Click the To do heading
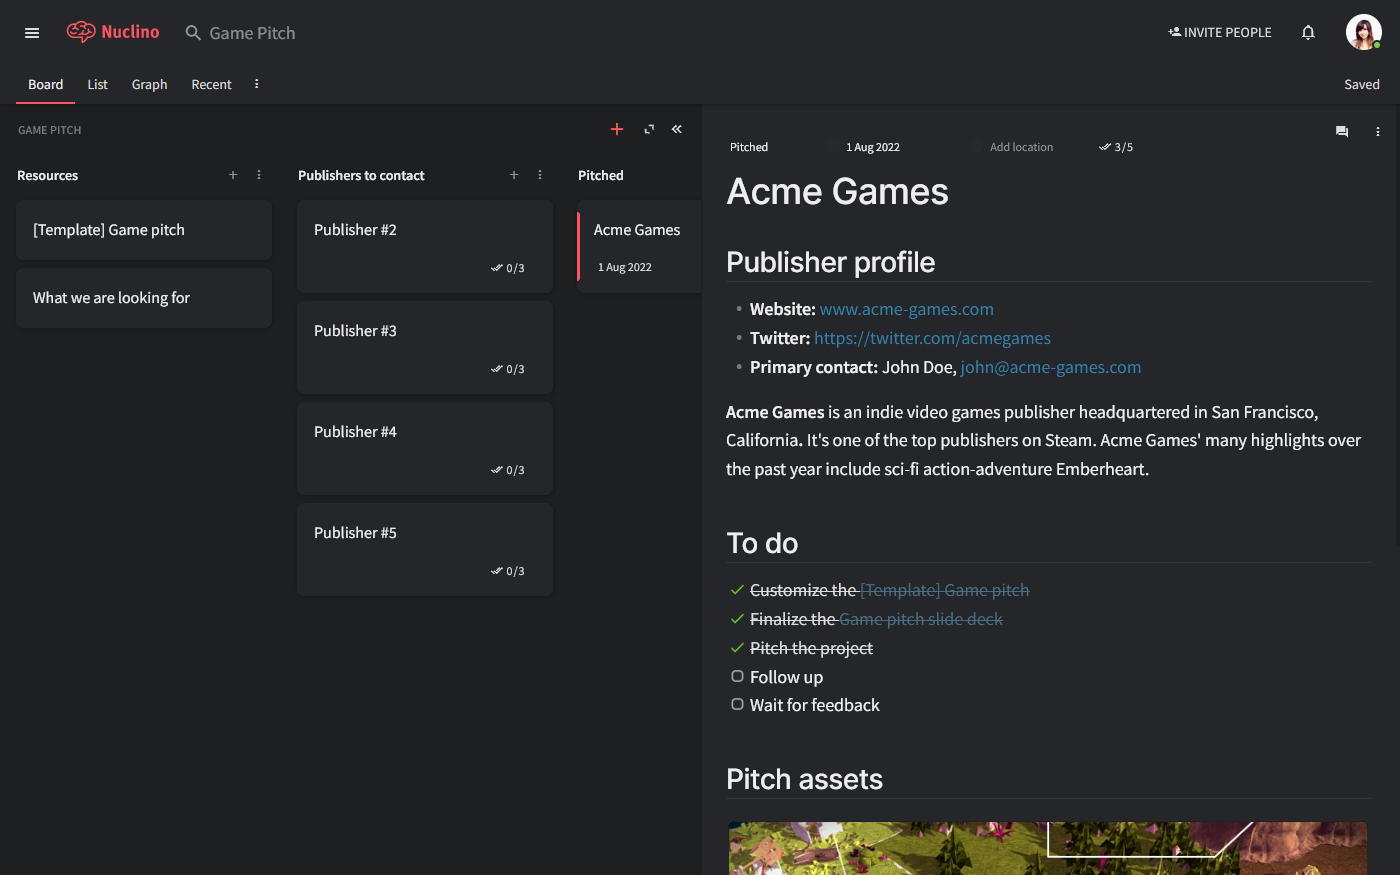1400x875 pixels. pyautogui.click(x=762, y=543)
